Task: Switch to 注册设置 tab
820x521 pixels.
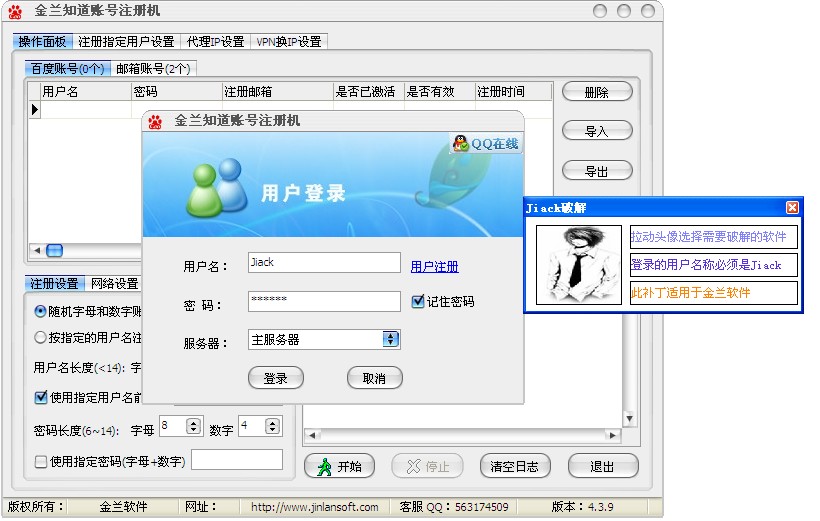Action: [54, 284]
